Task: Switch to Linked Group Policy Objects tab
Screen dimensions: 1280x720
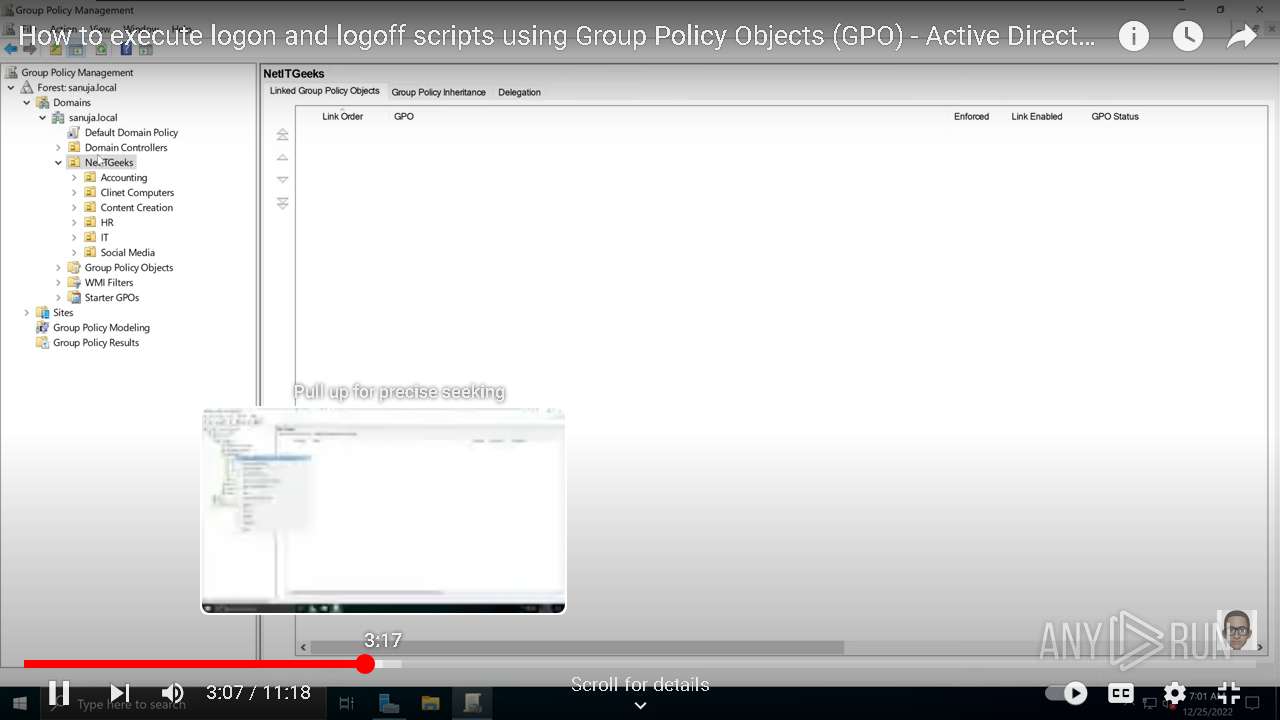Action: pyautogui.click(x=324, y=91)
